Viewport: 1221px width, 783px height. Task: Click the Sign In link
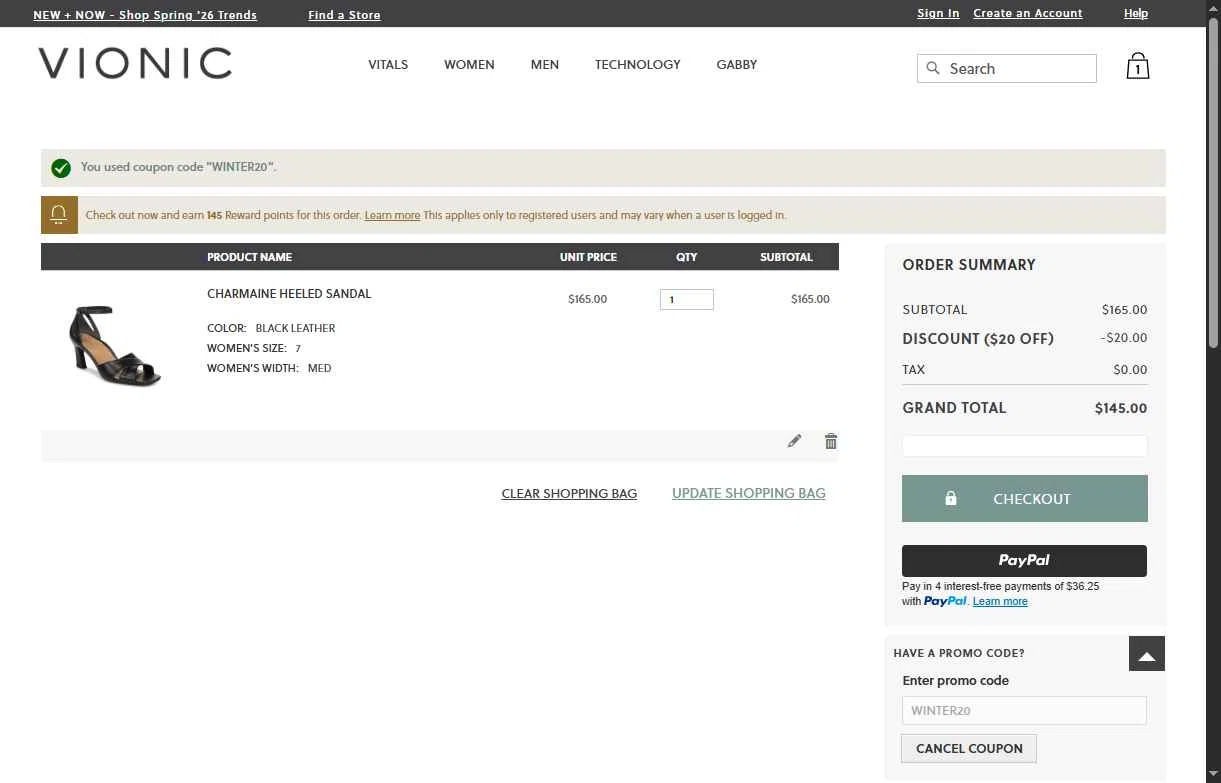coord(938,13)
